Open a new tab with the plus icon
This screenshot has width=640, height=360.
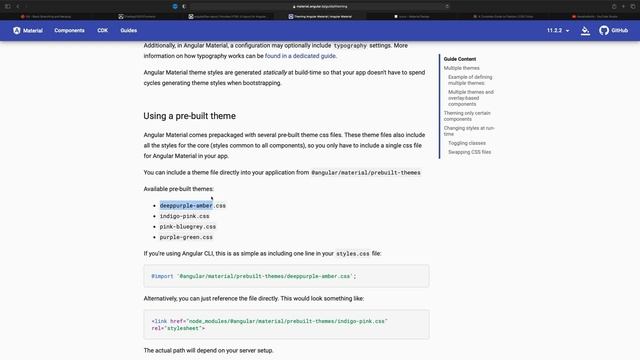(623, 6)
